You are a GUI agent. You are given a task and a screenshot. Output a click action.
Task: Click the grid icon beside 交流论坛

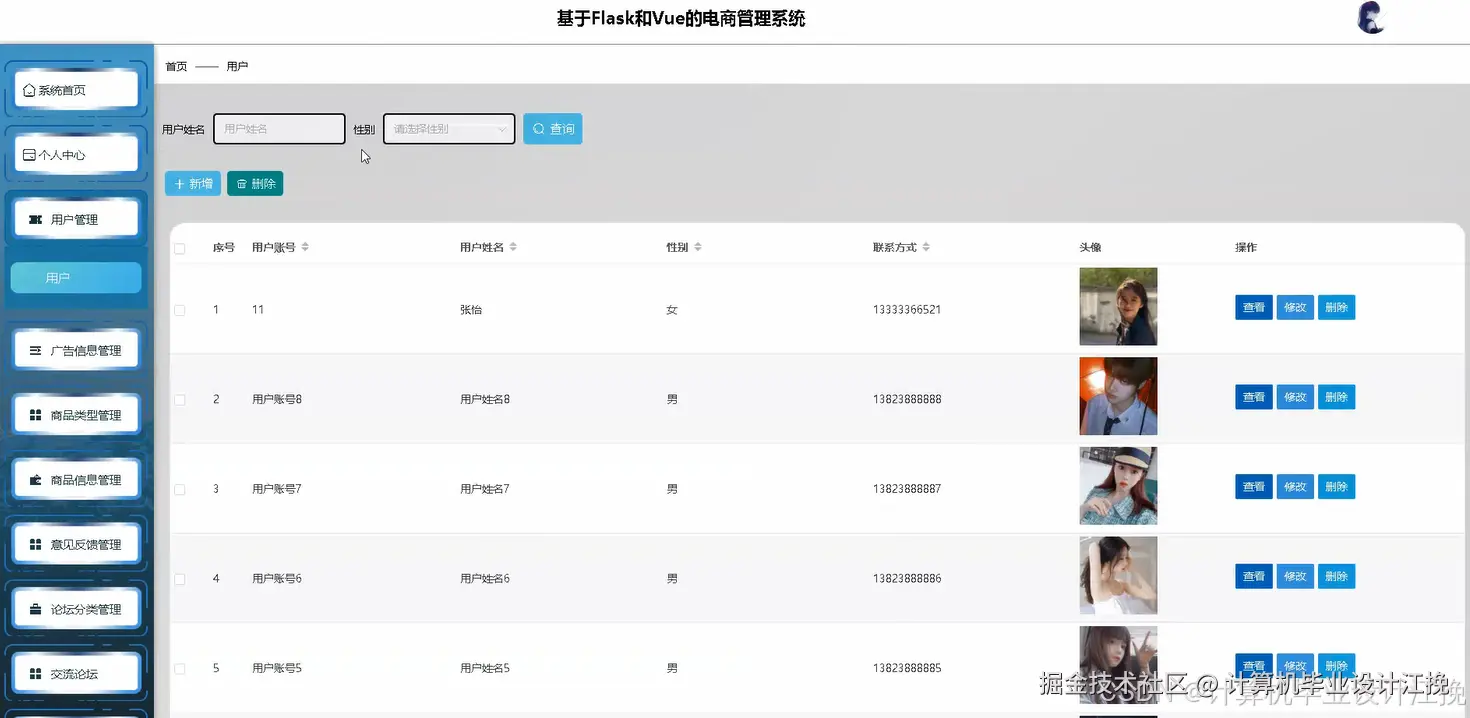[35, 674]
